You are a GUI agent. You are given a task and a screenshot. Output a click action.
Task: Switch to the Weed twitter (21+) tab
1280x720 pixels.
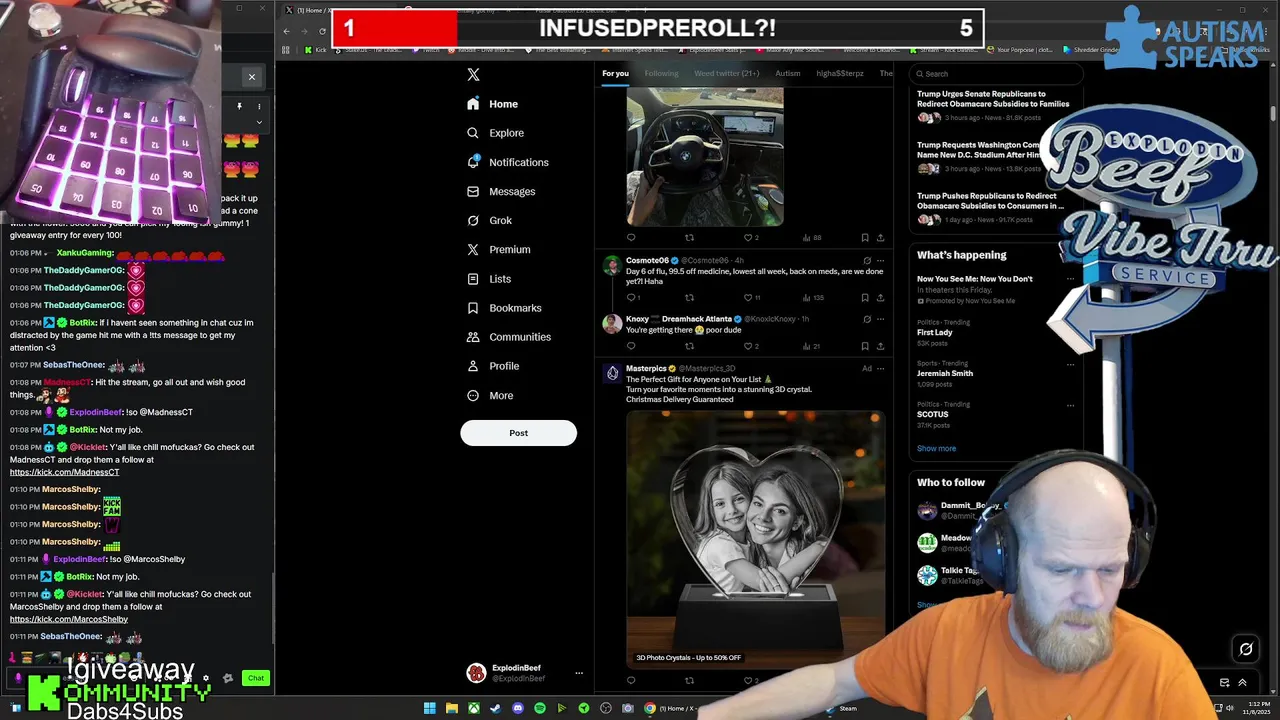[x=727, y=73]
